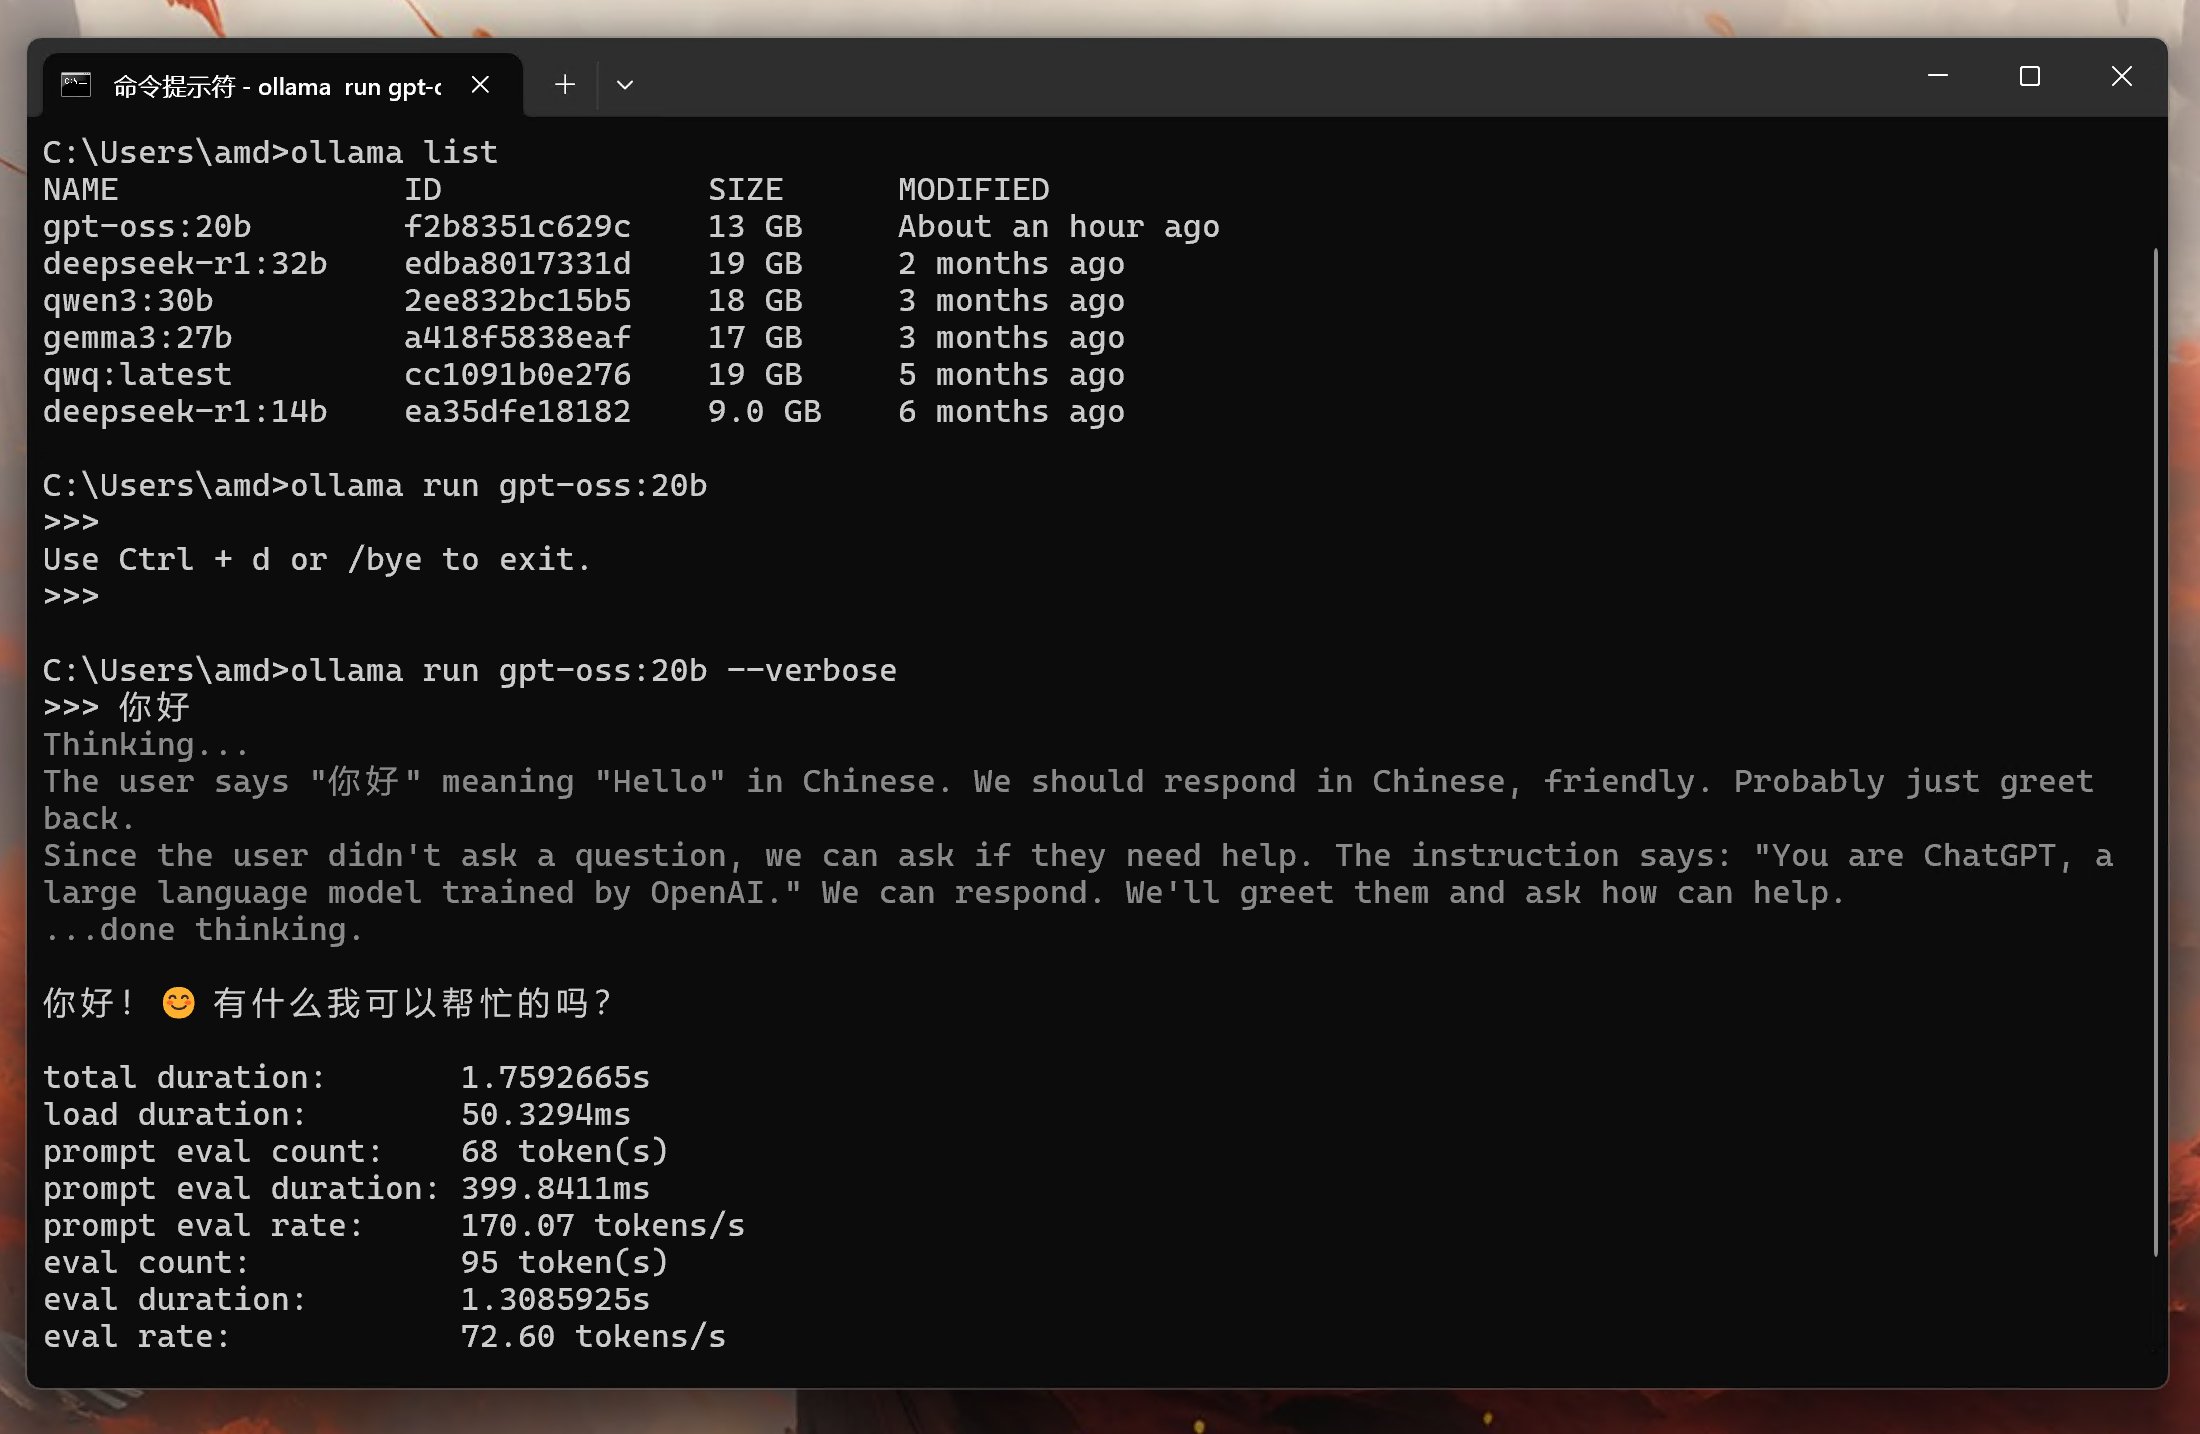Click the 9.0 GB size value
This screenshot has height=1434, width=2200.
click(x=764, y=412)
